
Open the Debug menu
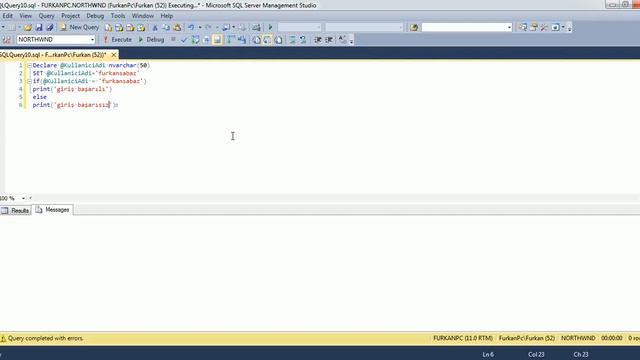(x=95, y=16)
